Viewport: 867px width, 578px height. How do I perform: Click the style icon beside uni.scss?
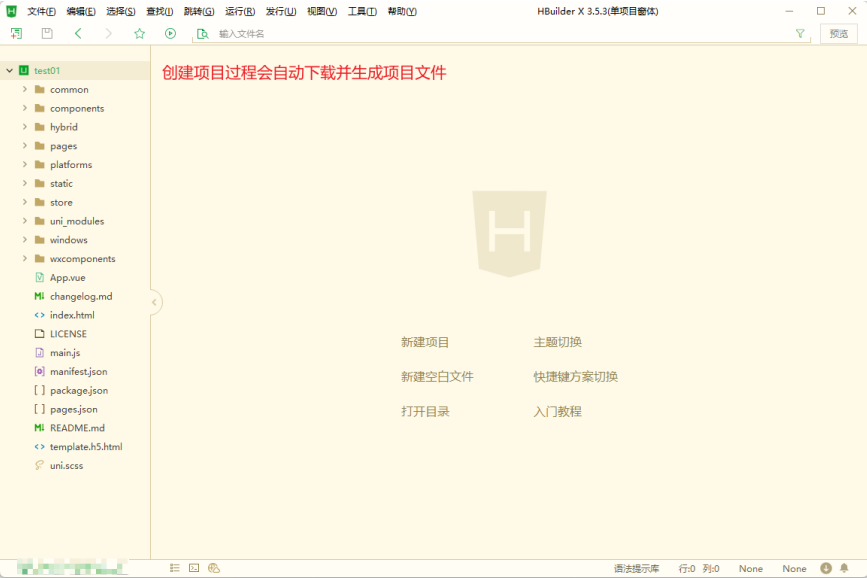[39, 465]
